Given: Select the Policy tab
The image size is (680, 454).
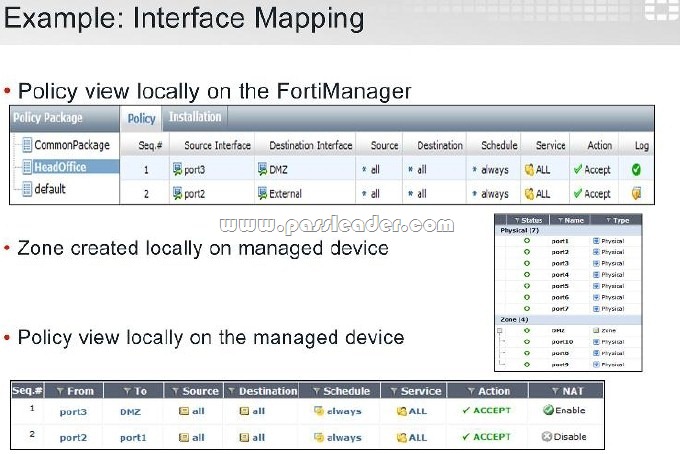Looking at the screenshot, I should (141, 118).
